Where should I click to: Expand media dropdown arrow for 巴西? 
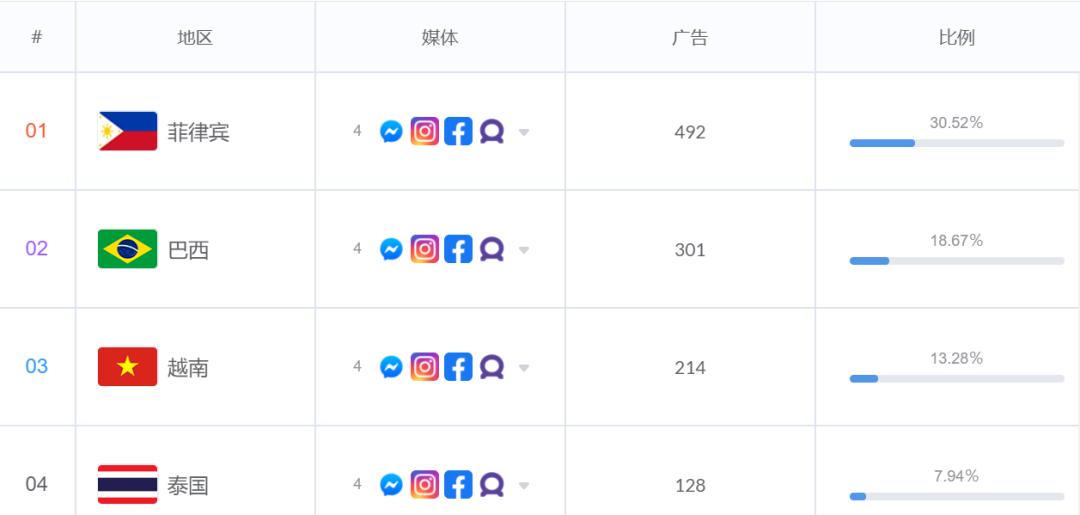pyautogui.click(x=523, y=250)
